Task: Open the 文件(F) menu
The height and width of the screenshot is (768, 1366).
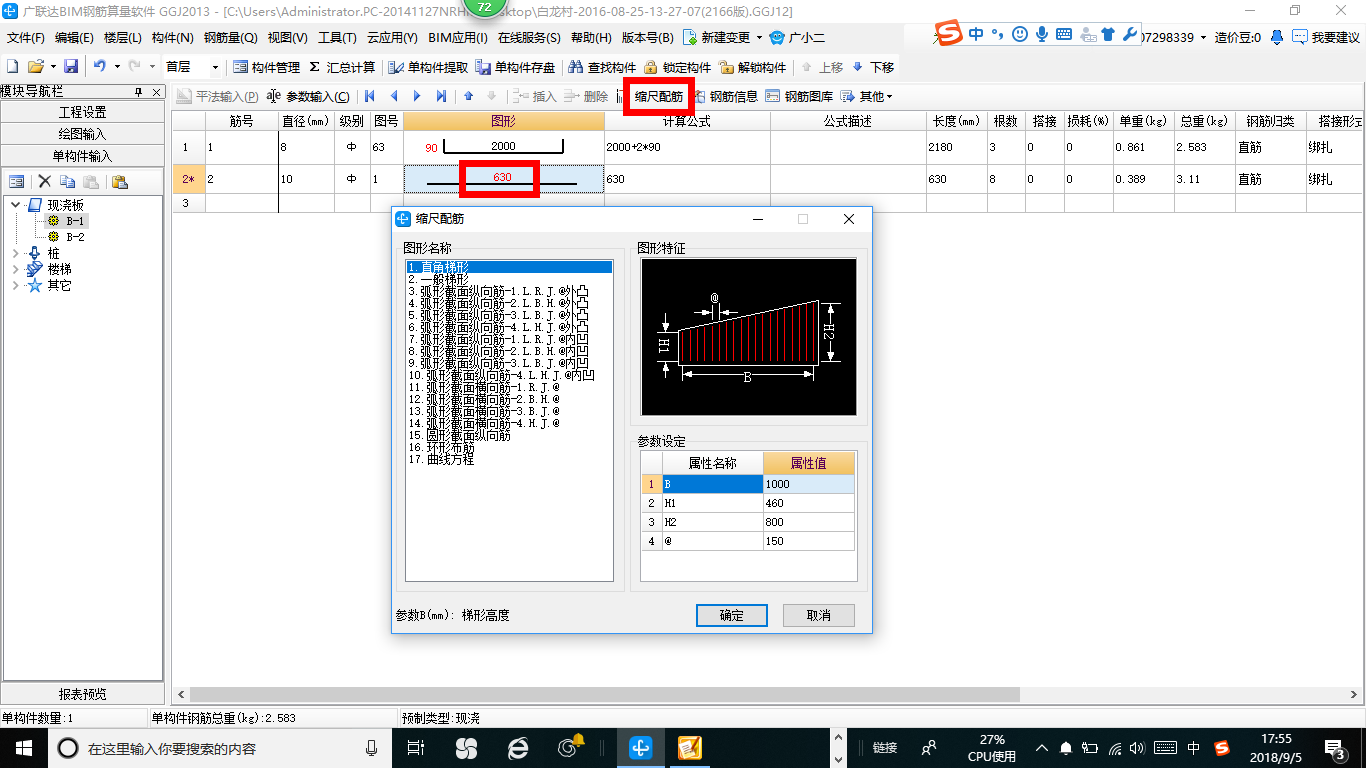Action: 25,38
